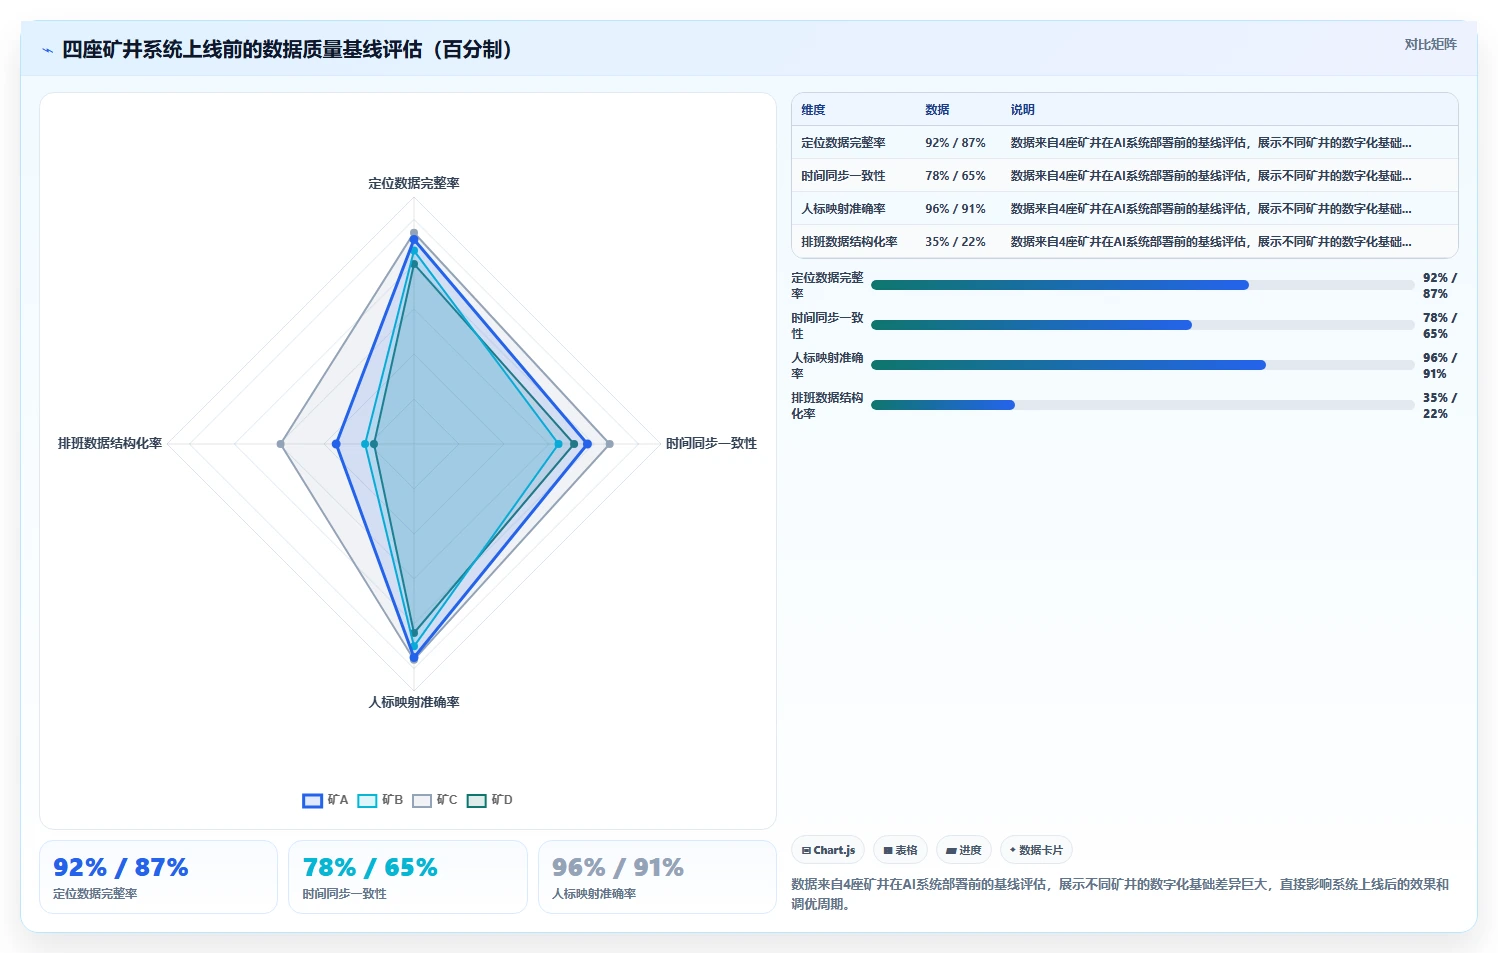The height and width of the screenshot is (953, 1498).
Task: Click the radar axis label 时间同步一致性
Action: click(x=711, y=443)
